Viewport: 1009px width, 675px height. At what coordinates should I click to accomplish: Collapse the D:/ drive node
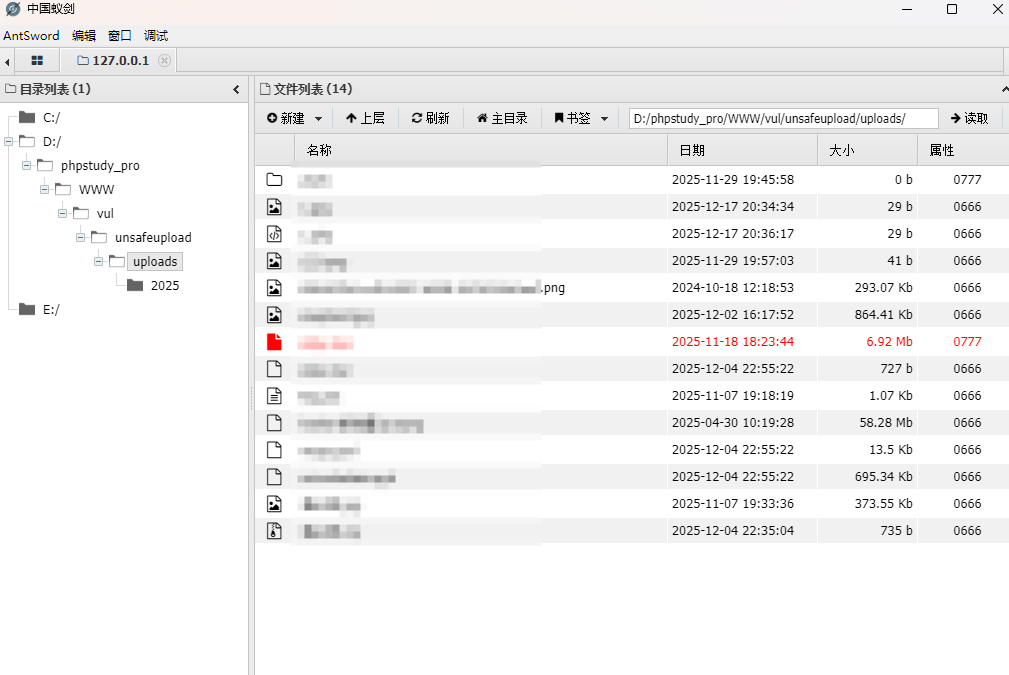[8, 142]
